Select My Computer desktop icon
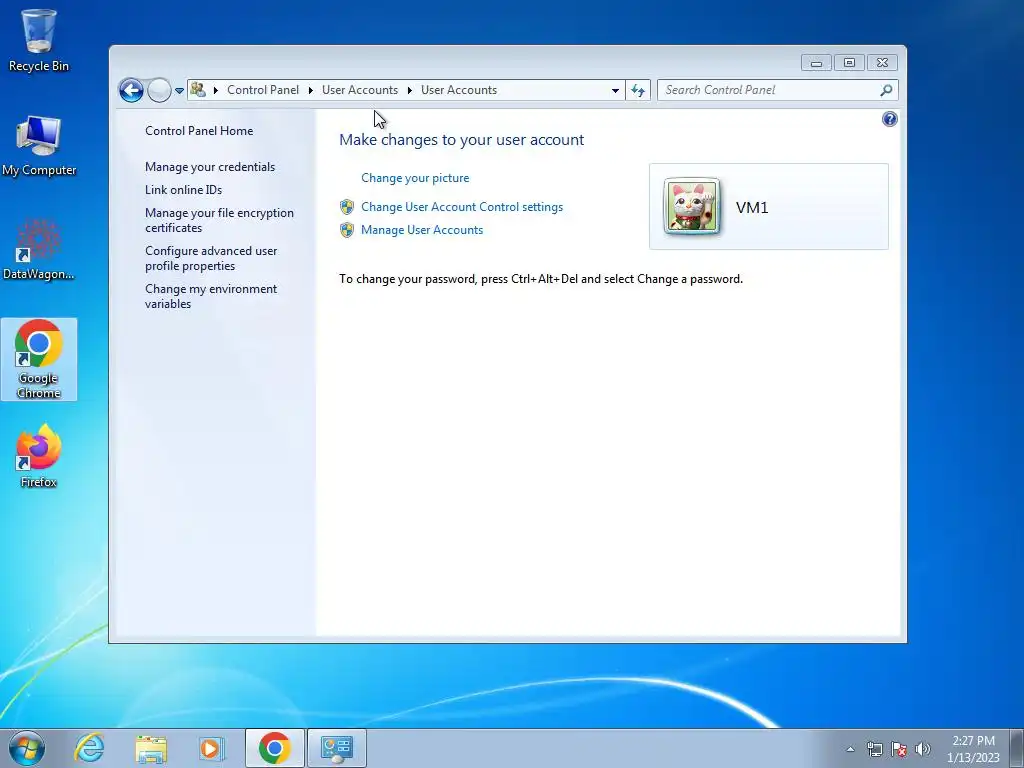1024x768 pixels. [39, 145]
